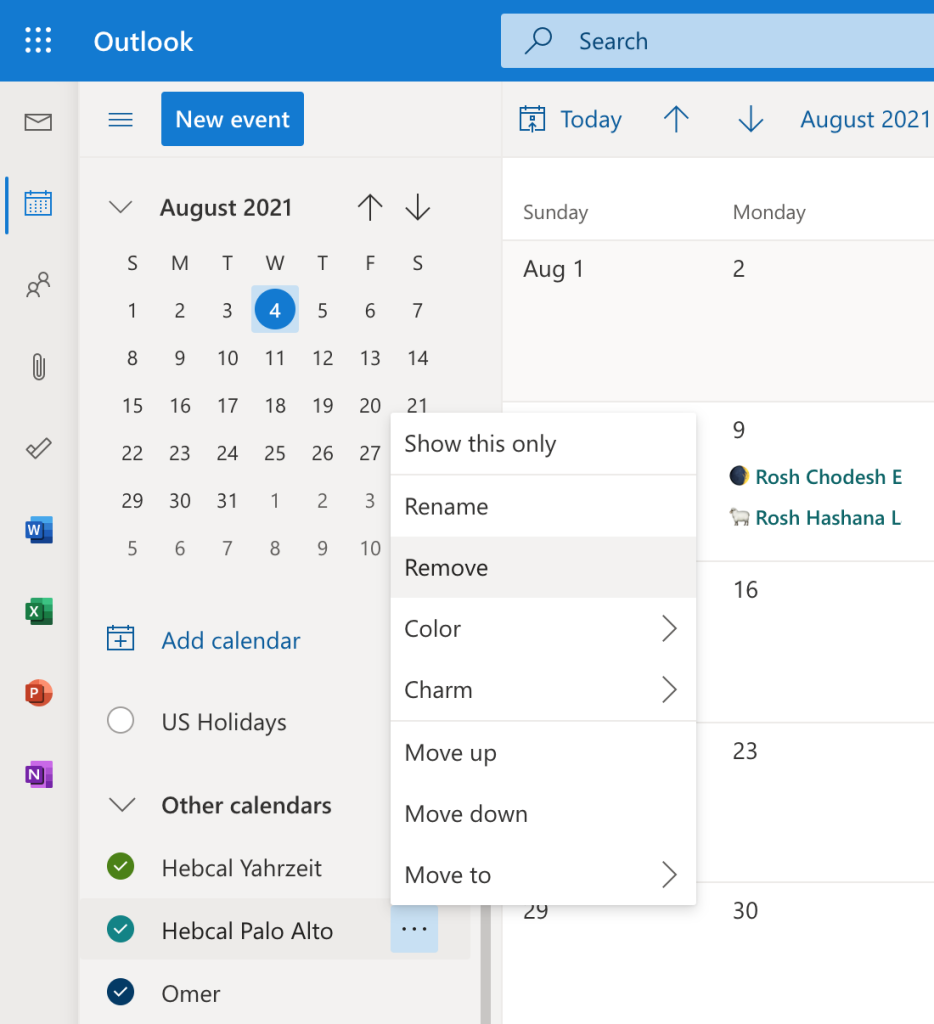934x1024 pixels.
Task: Enable the US Holidays calendar
Action: [120, 720]
